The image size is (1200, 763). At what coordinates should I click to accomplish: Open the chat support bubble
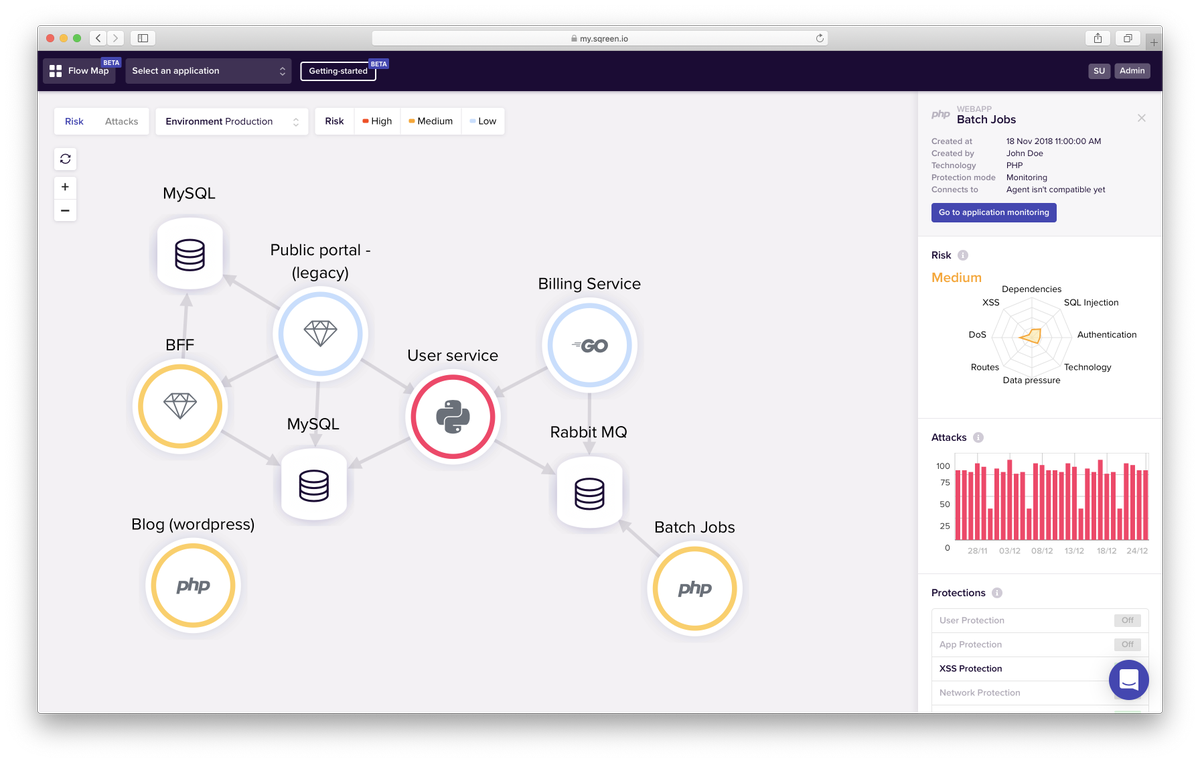1129,680
